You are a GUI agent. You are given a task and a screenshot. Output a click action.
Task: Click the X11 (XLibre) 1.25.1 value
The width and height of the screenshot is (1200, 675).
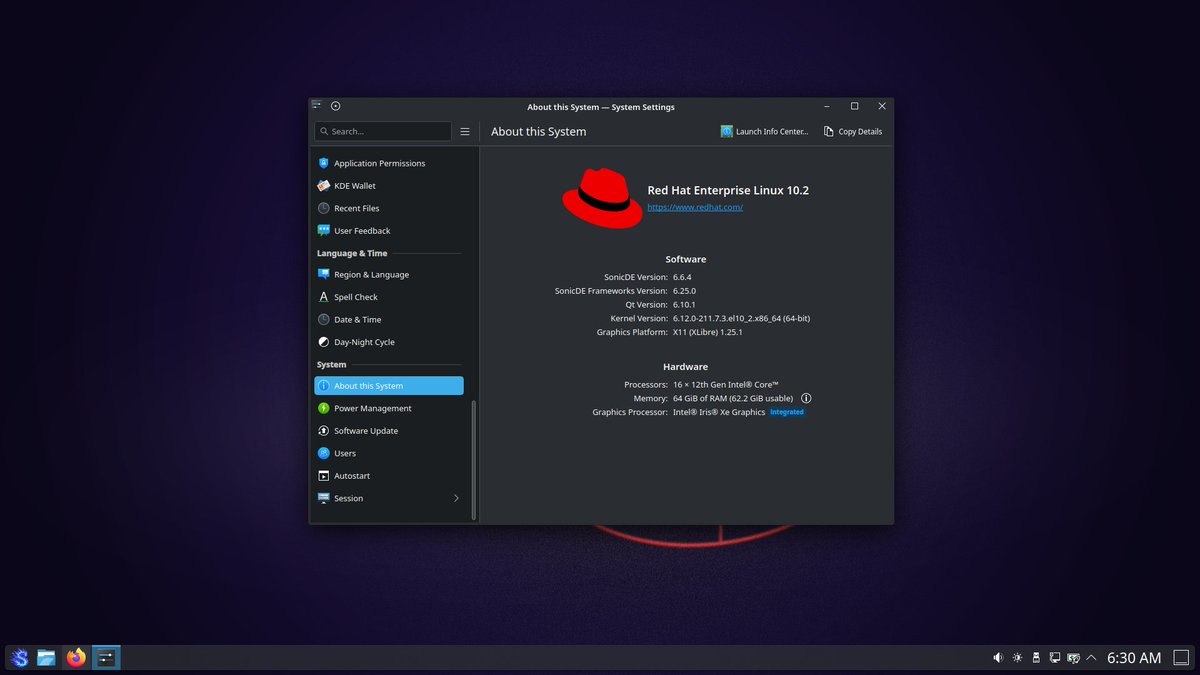tap(707, 332)
